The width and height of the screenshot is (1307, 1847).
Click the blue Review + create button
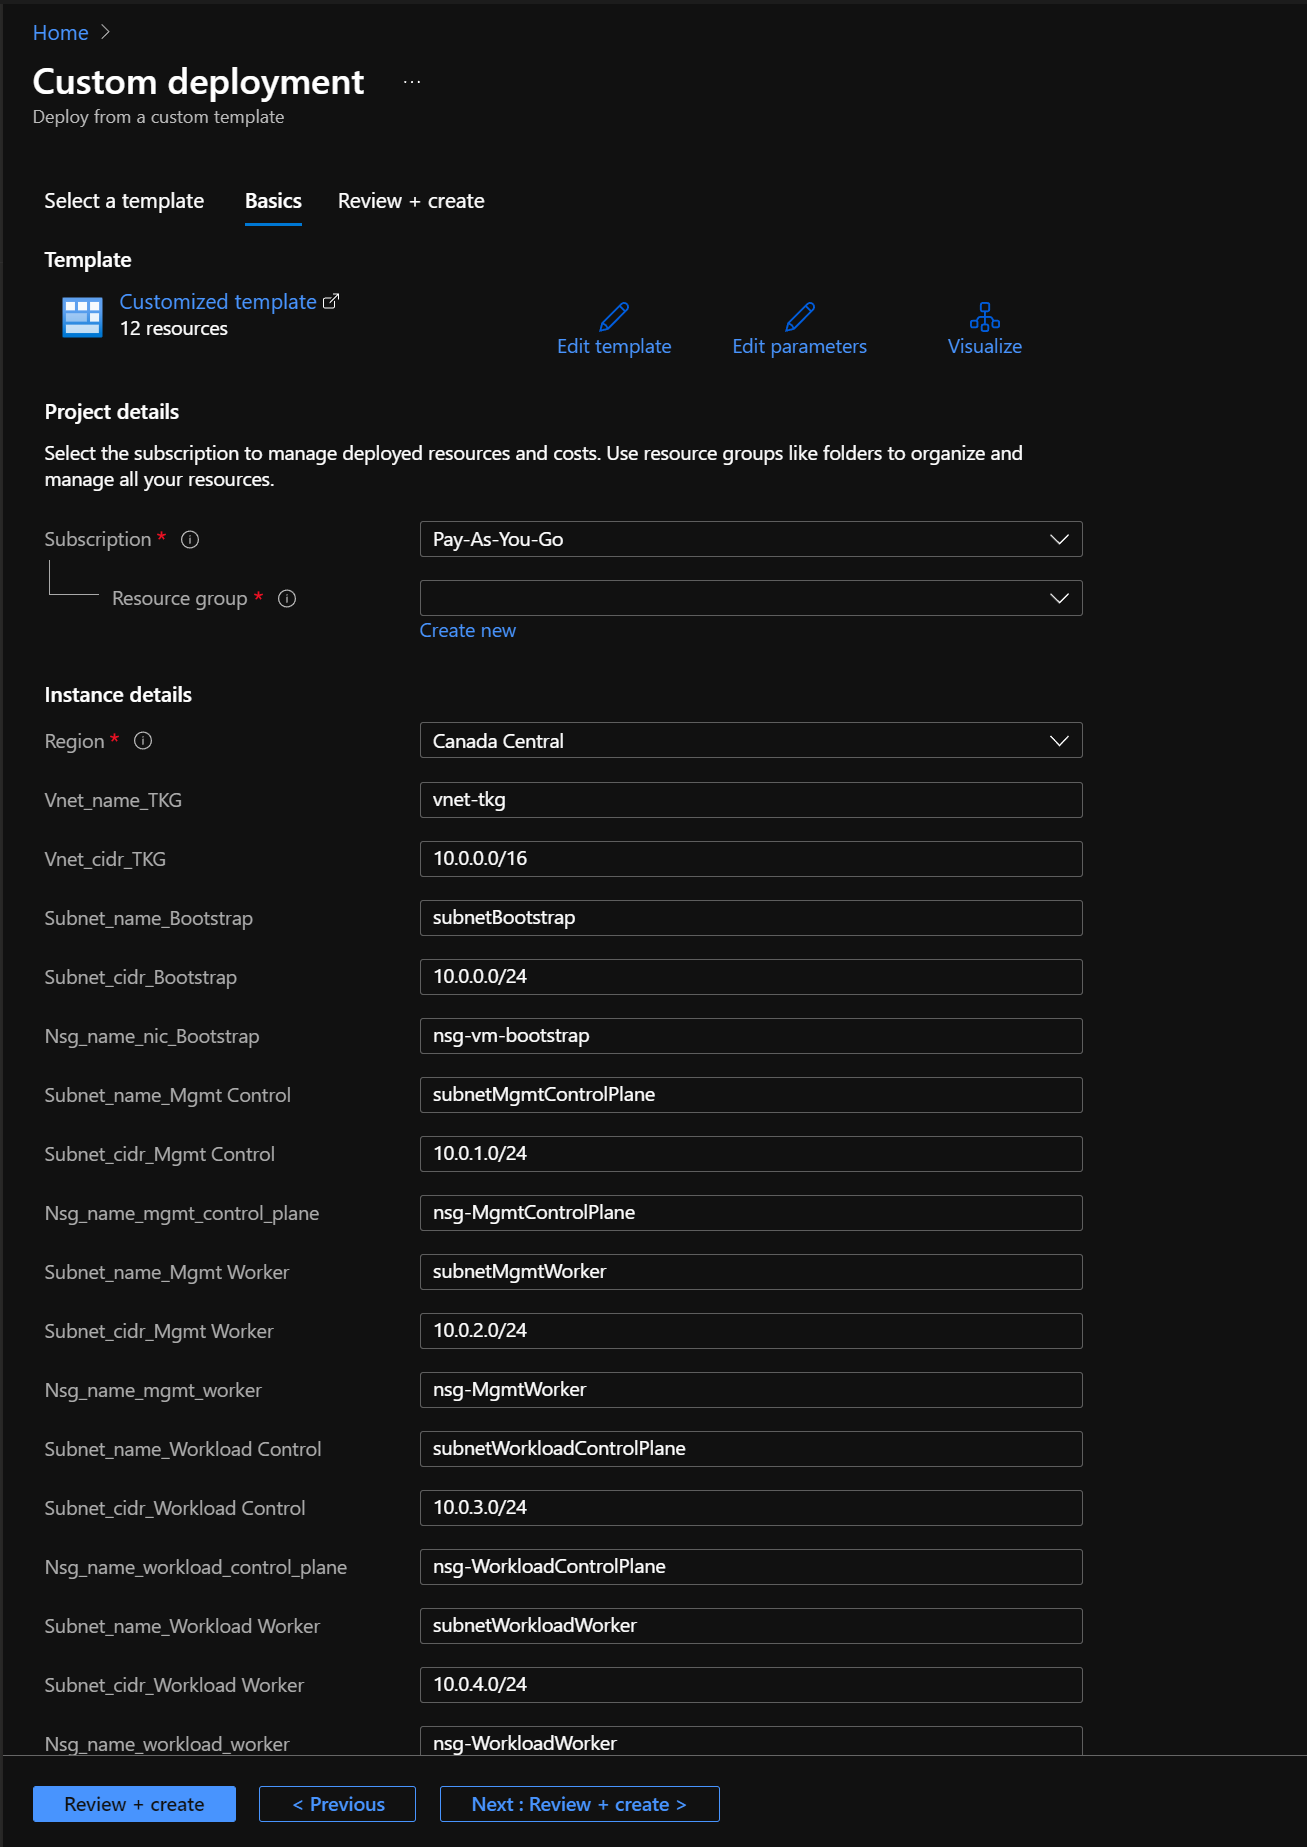point(134,1804)
